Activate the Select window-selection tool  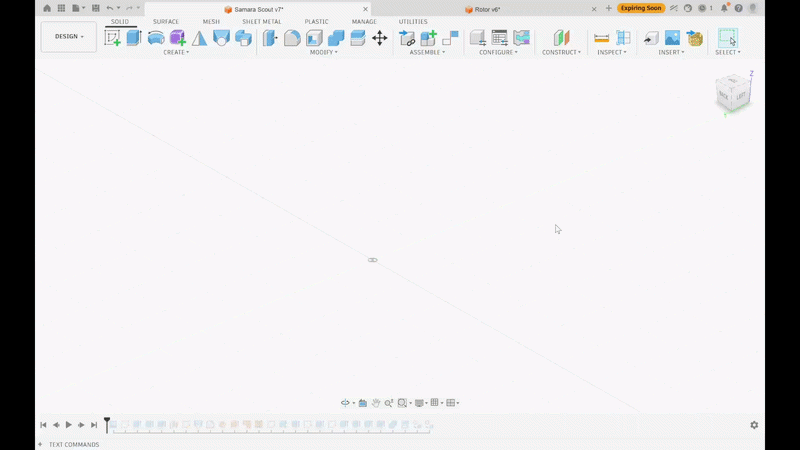point(728,38)
